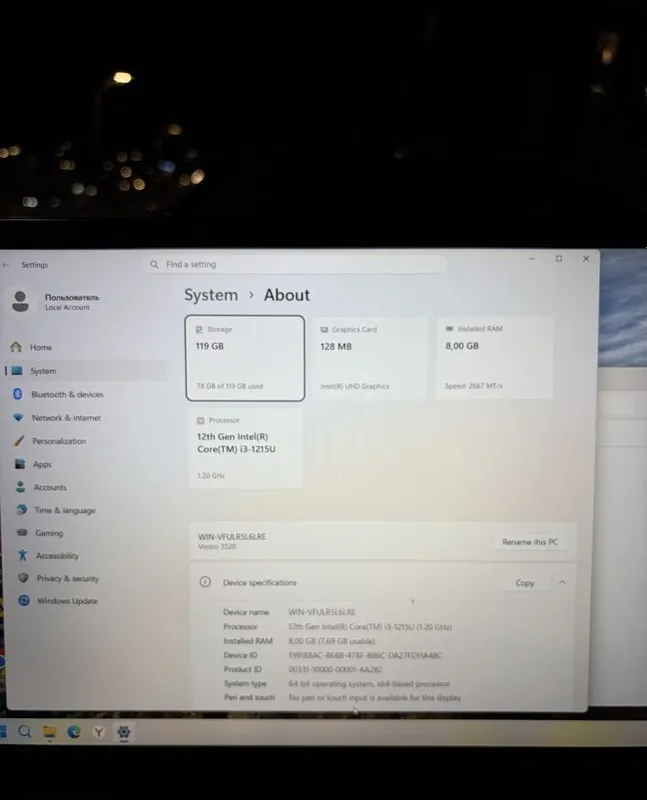
Task: Launch Microsoft Edge from the taskbar
Action: click(74, 732)
